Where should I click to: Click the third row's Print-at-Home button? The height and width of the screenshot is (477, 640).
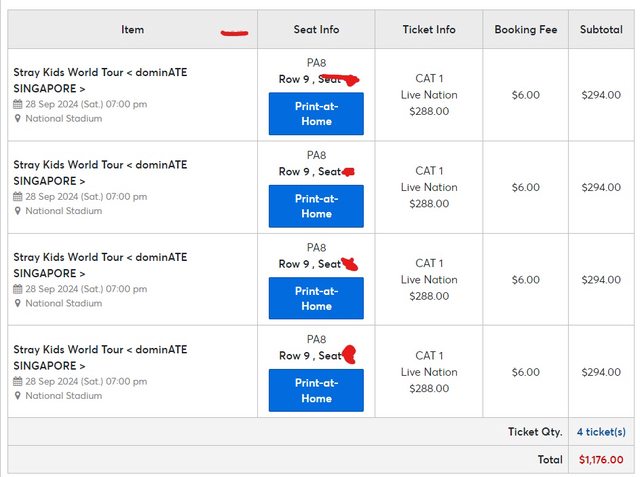point(316,298)
